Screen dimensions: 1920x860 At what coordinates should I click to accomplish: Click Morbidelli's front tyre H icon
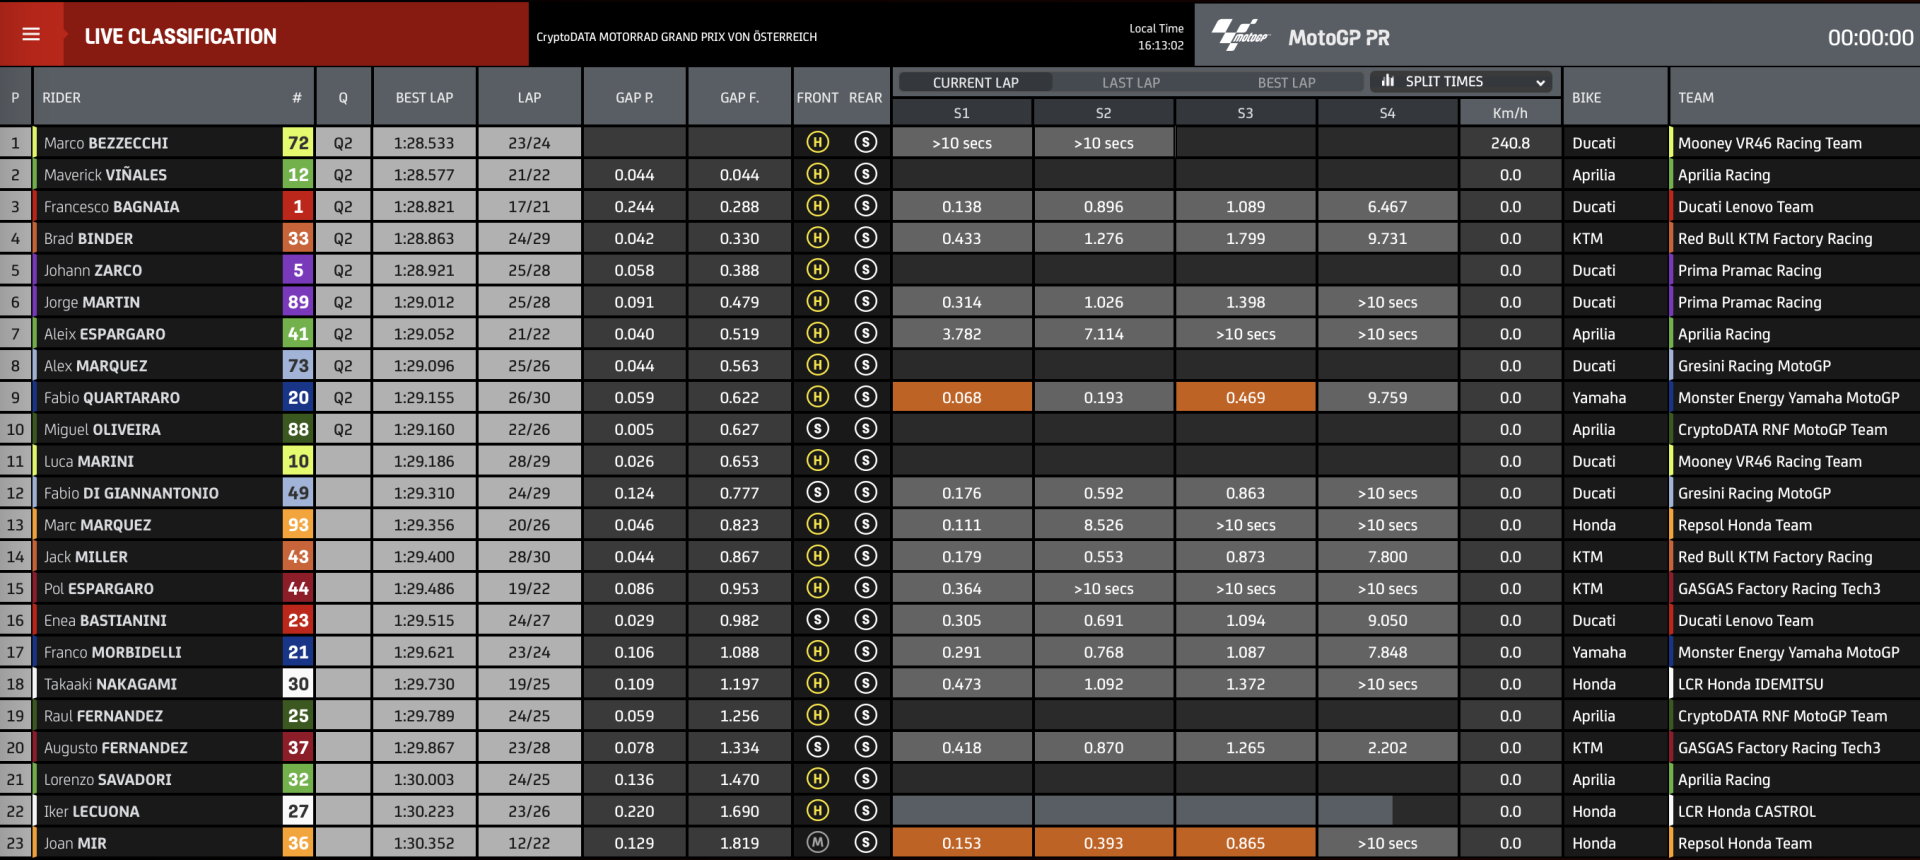817,651
